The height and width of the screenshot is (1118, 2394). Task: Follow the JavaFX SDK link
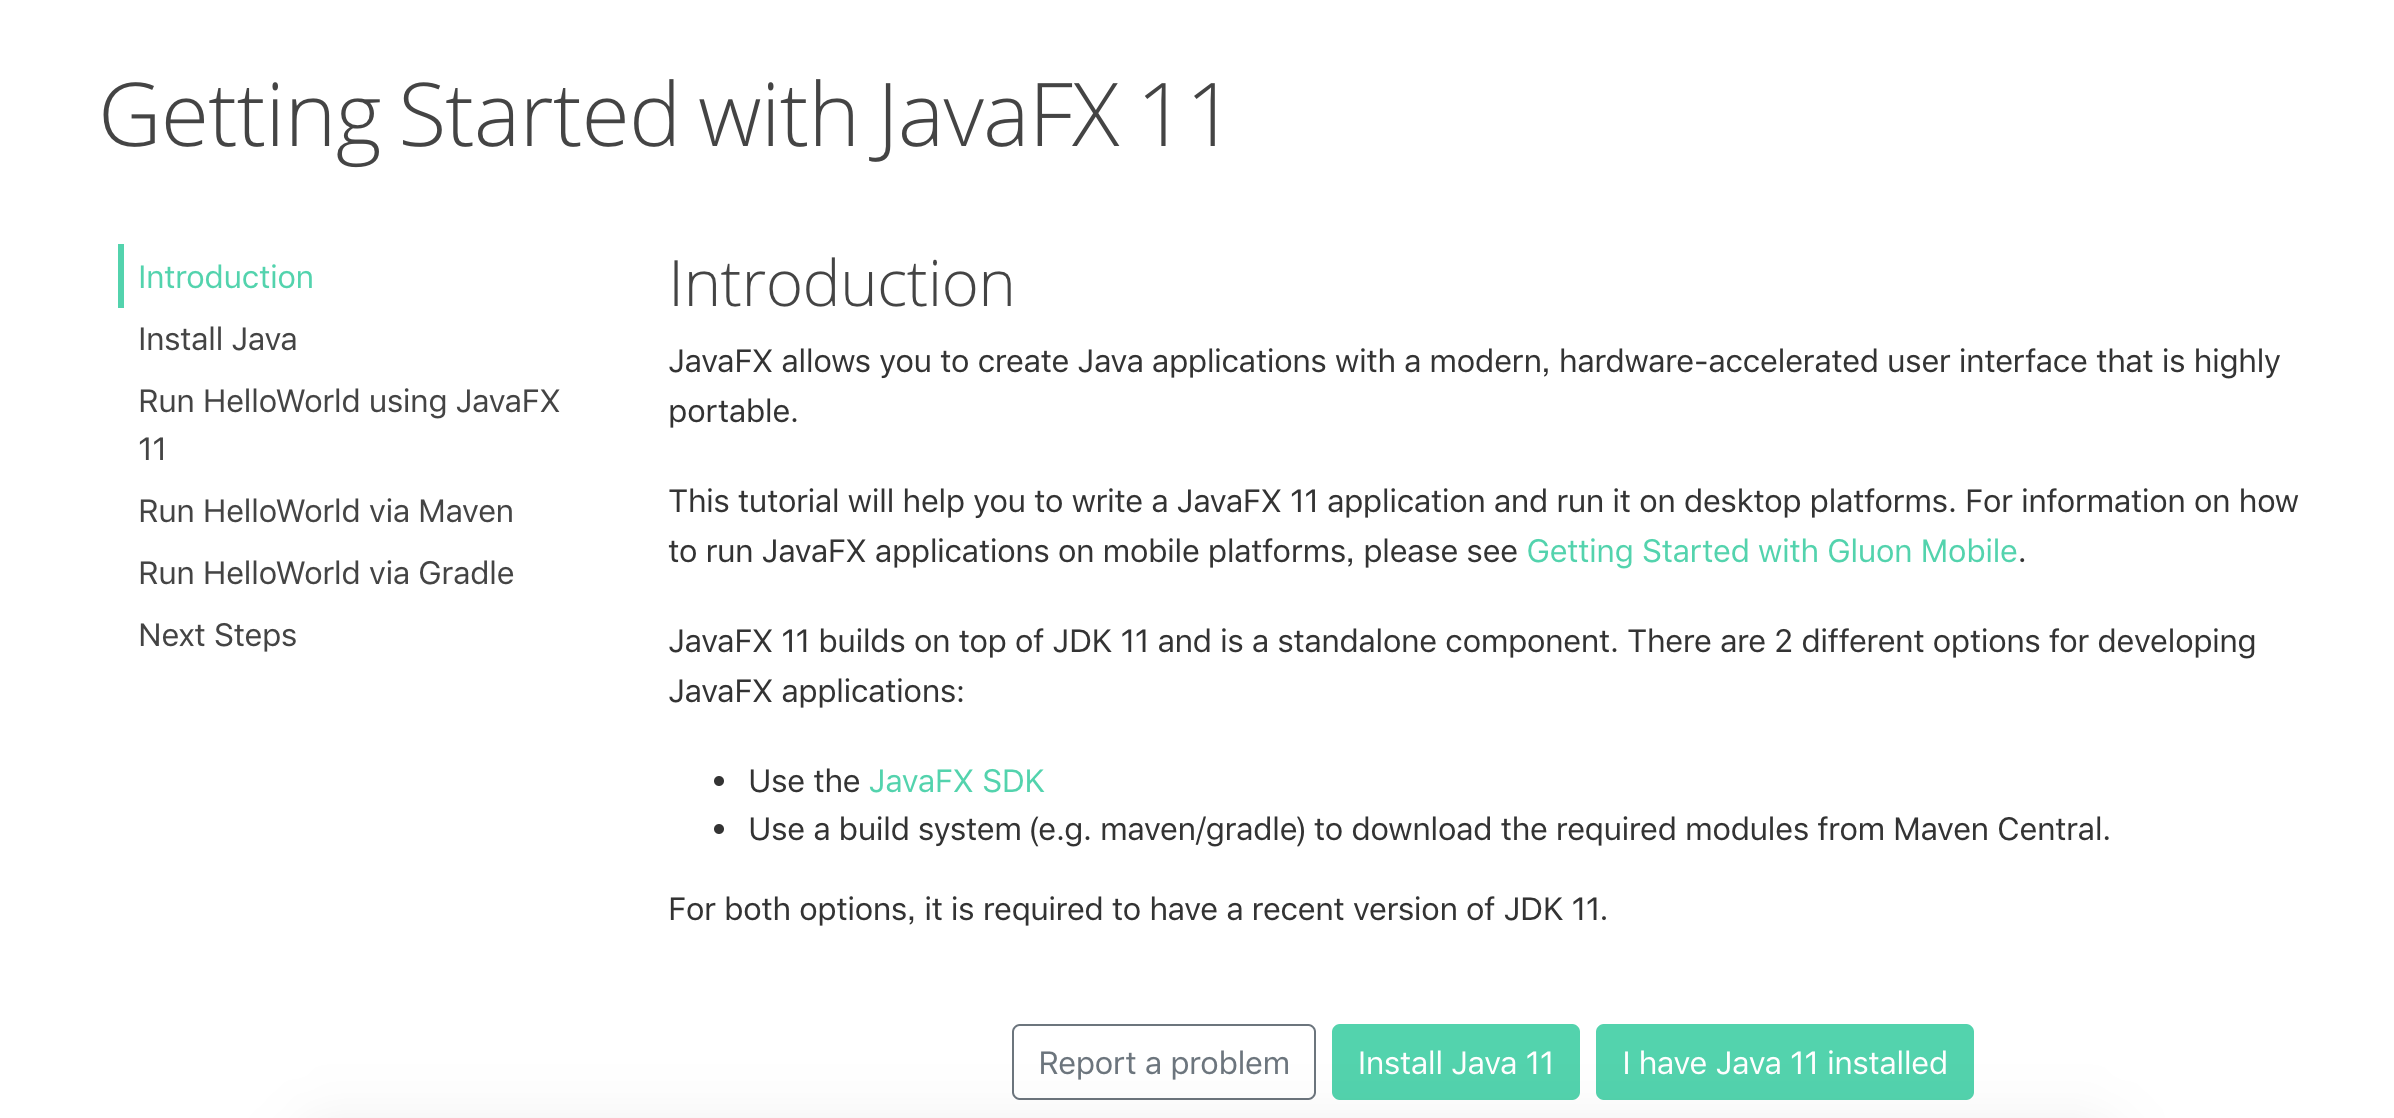point(957,780)
